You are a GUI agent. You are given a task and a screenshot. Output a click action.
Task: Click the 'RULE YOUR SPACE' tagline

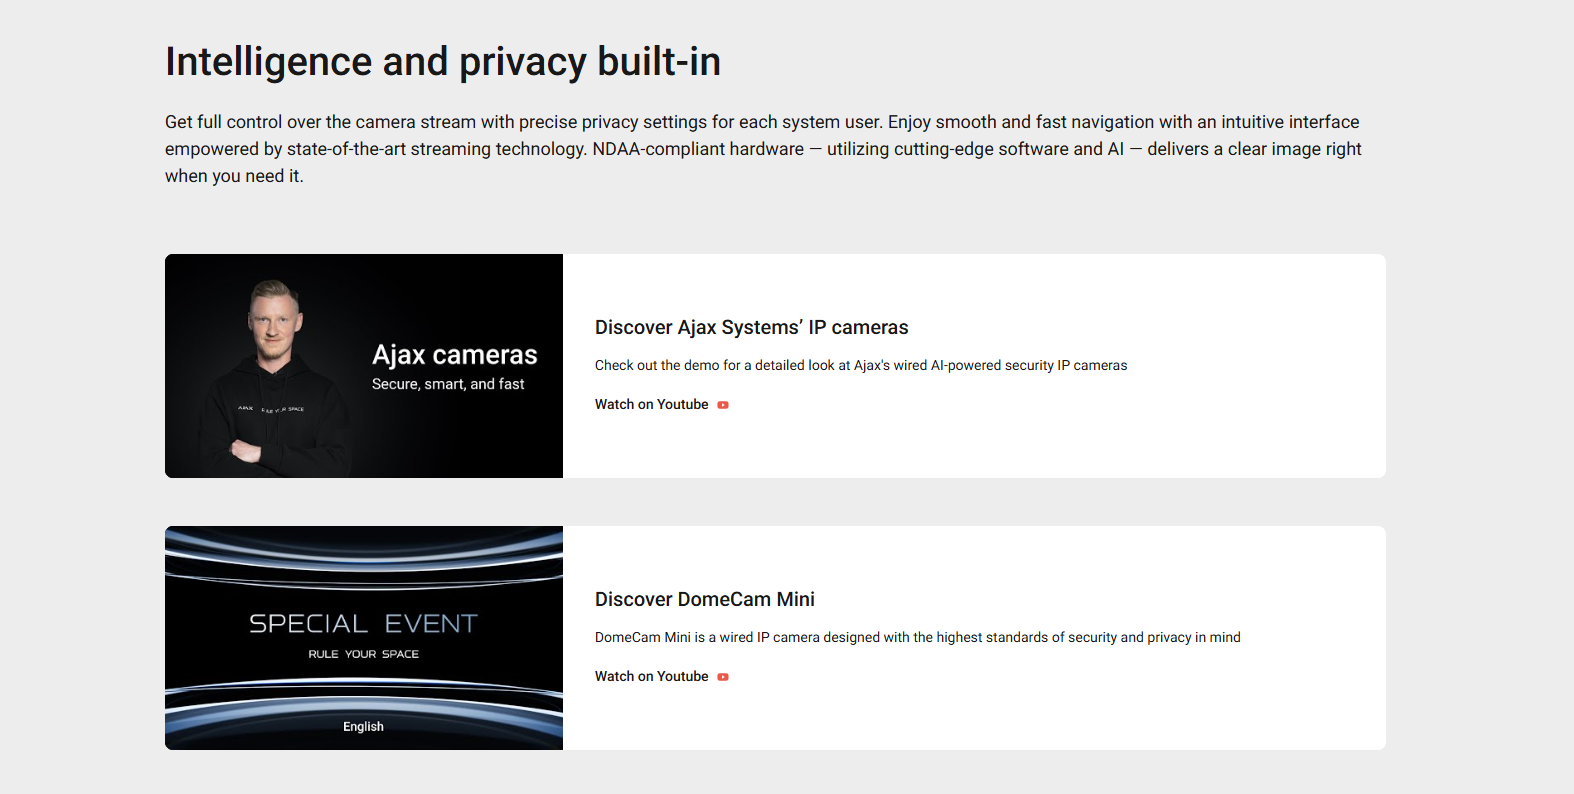coord(363,654)
